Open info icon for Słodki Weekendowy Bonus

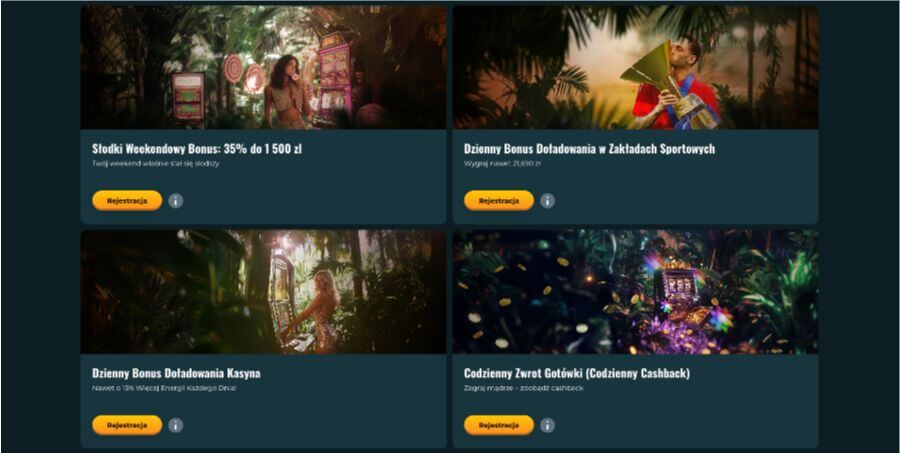176,201
